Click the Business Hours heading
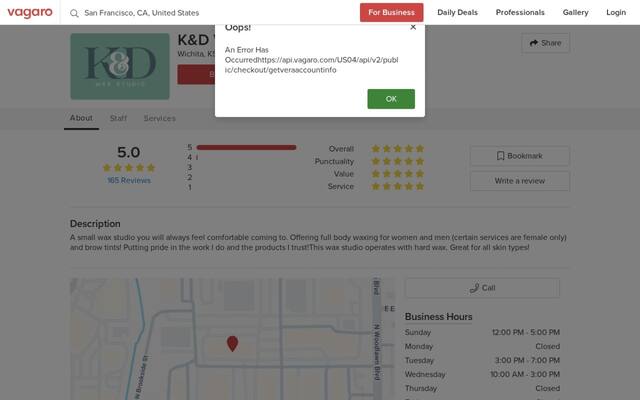Viewport: 640px width, 400px height. pos(438,317)
